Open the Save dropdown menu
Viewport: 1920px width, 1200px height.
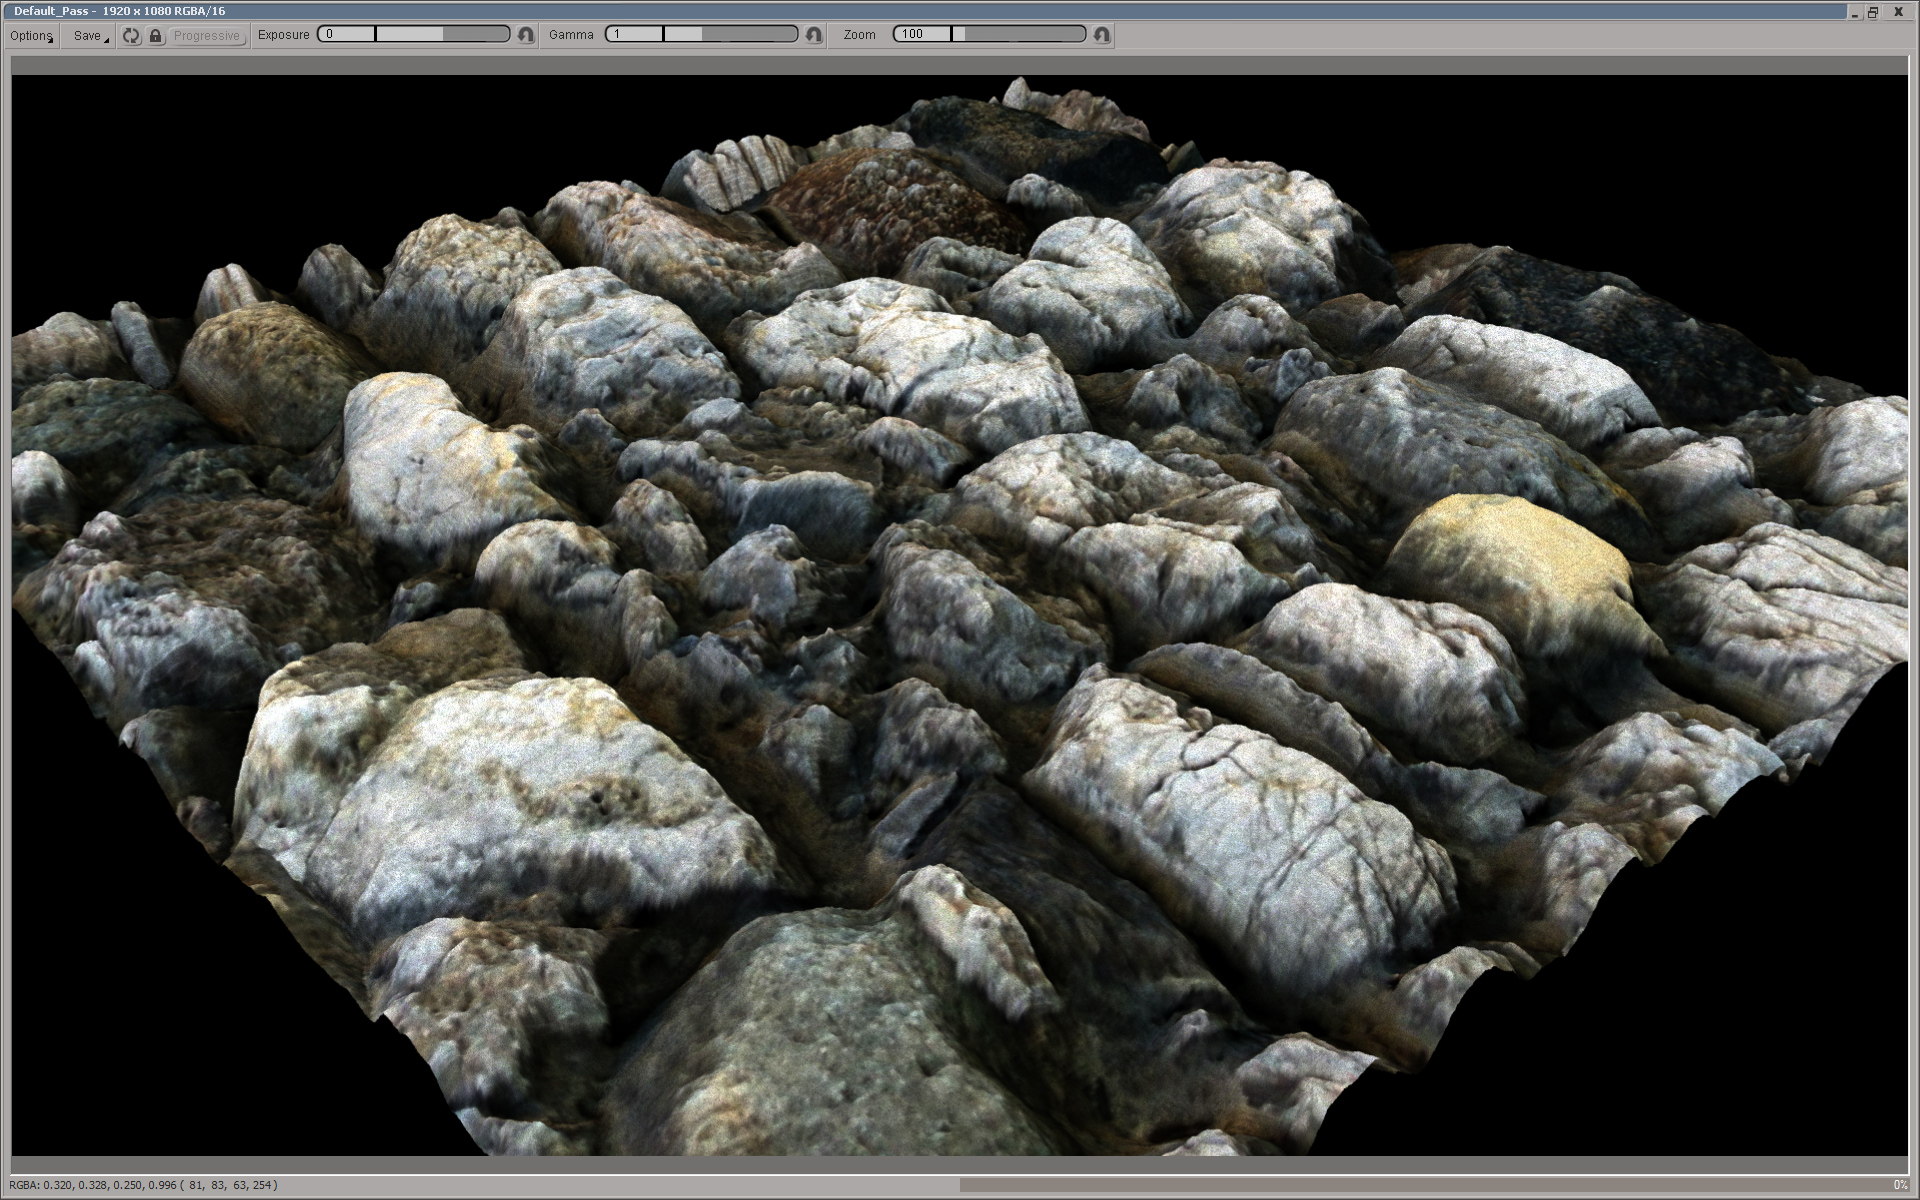pyautogui.click(x=88, y=35)
